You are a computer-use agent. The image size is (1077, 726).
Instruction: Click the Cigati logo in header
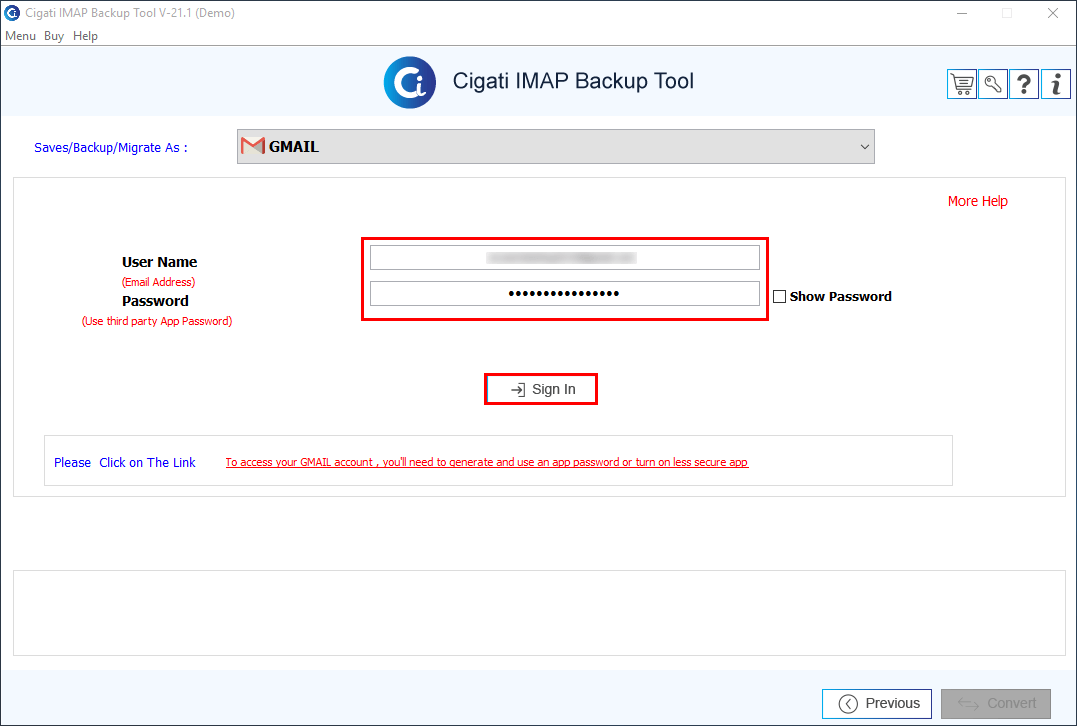[x=409, y=82]
